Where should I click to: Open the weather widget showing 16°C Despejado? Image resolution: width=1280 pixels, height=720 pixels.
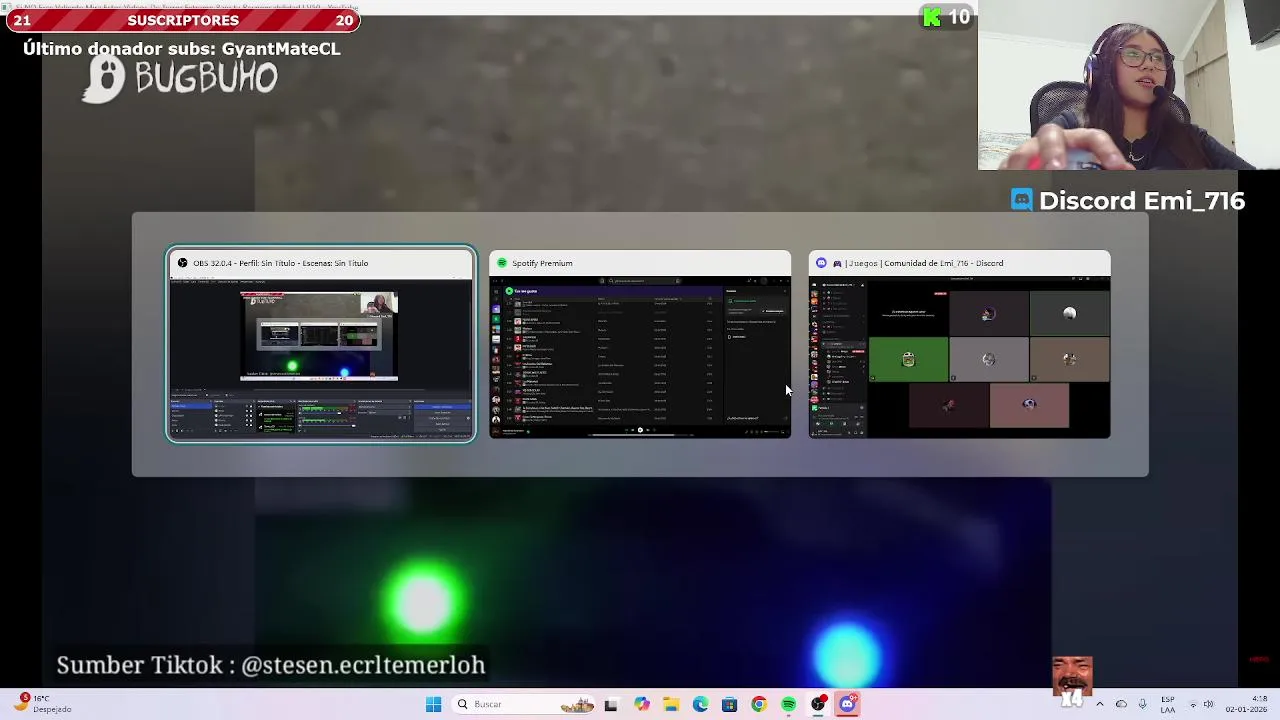42,704
